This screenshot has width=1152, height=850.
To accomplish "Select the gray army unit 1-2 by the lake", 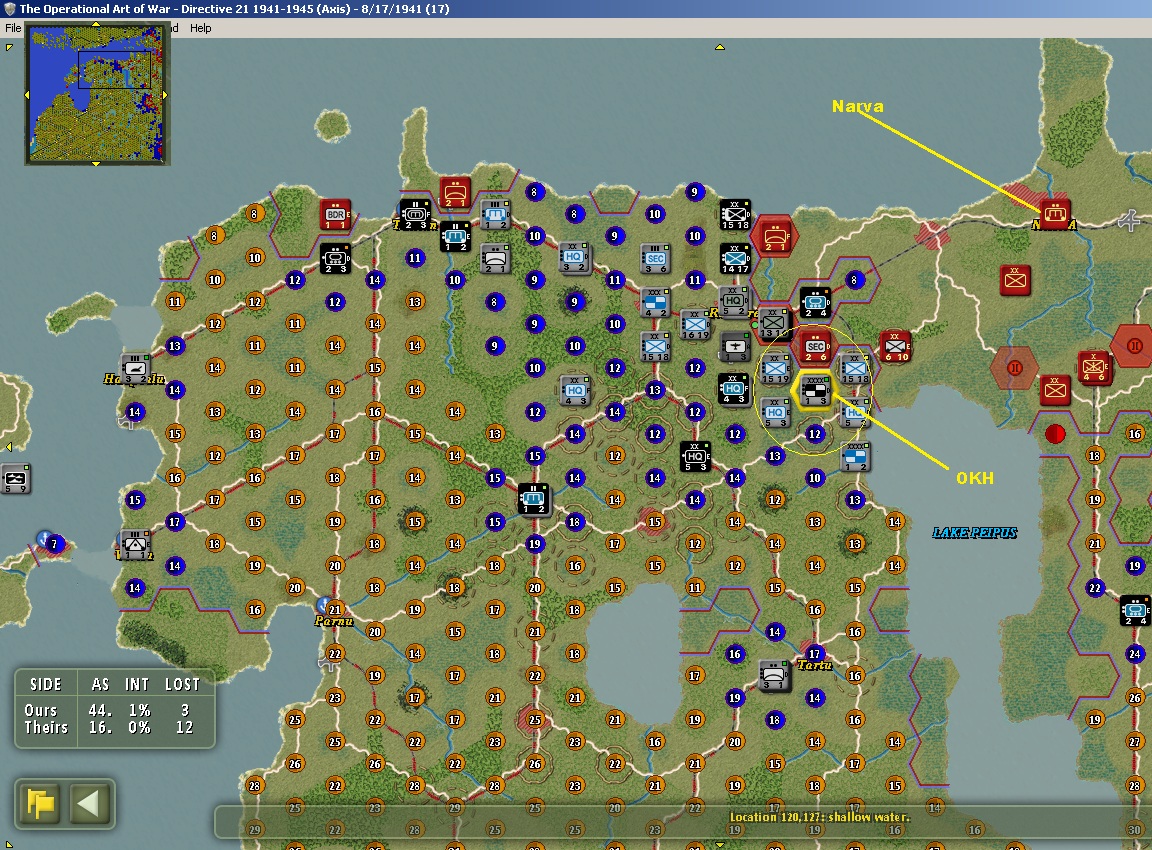I will [855, 457].
